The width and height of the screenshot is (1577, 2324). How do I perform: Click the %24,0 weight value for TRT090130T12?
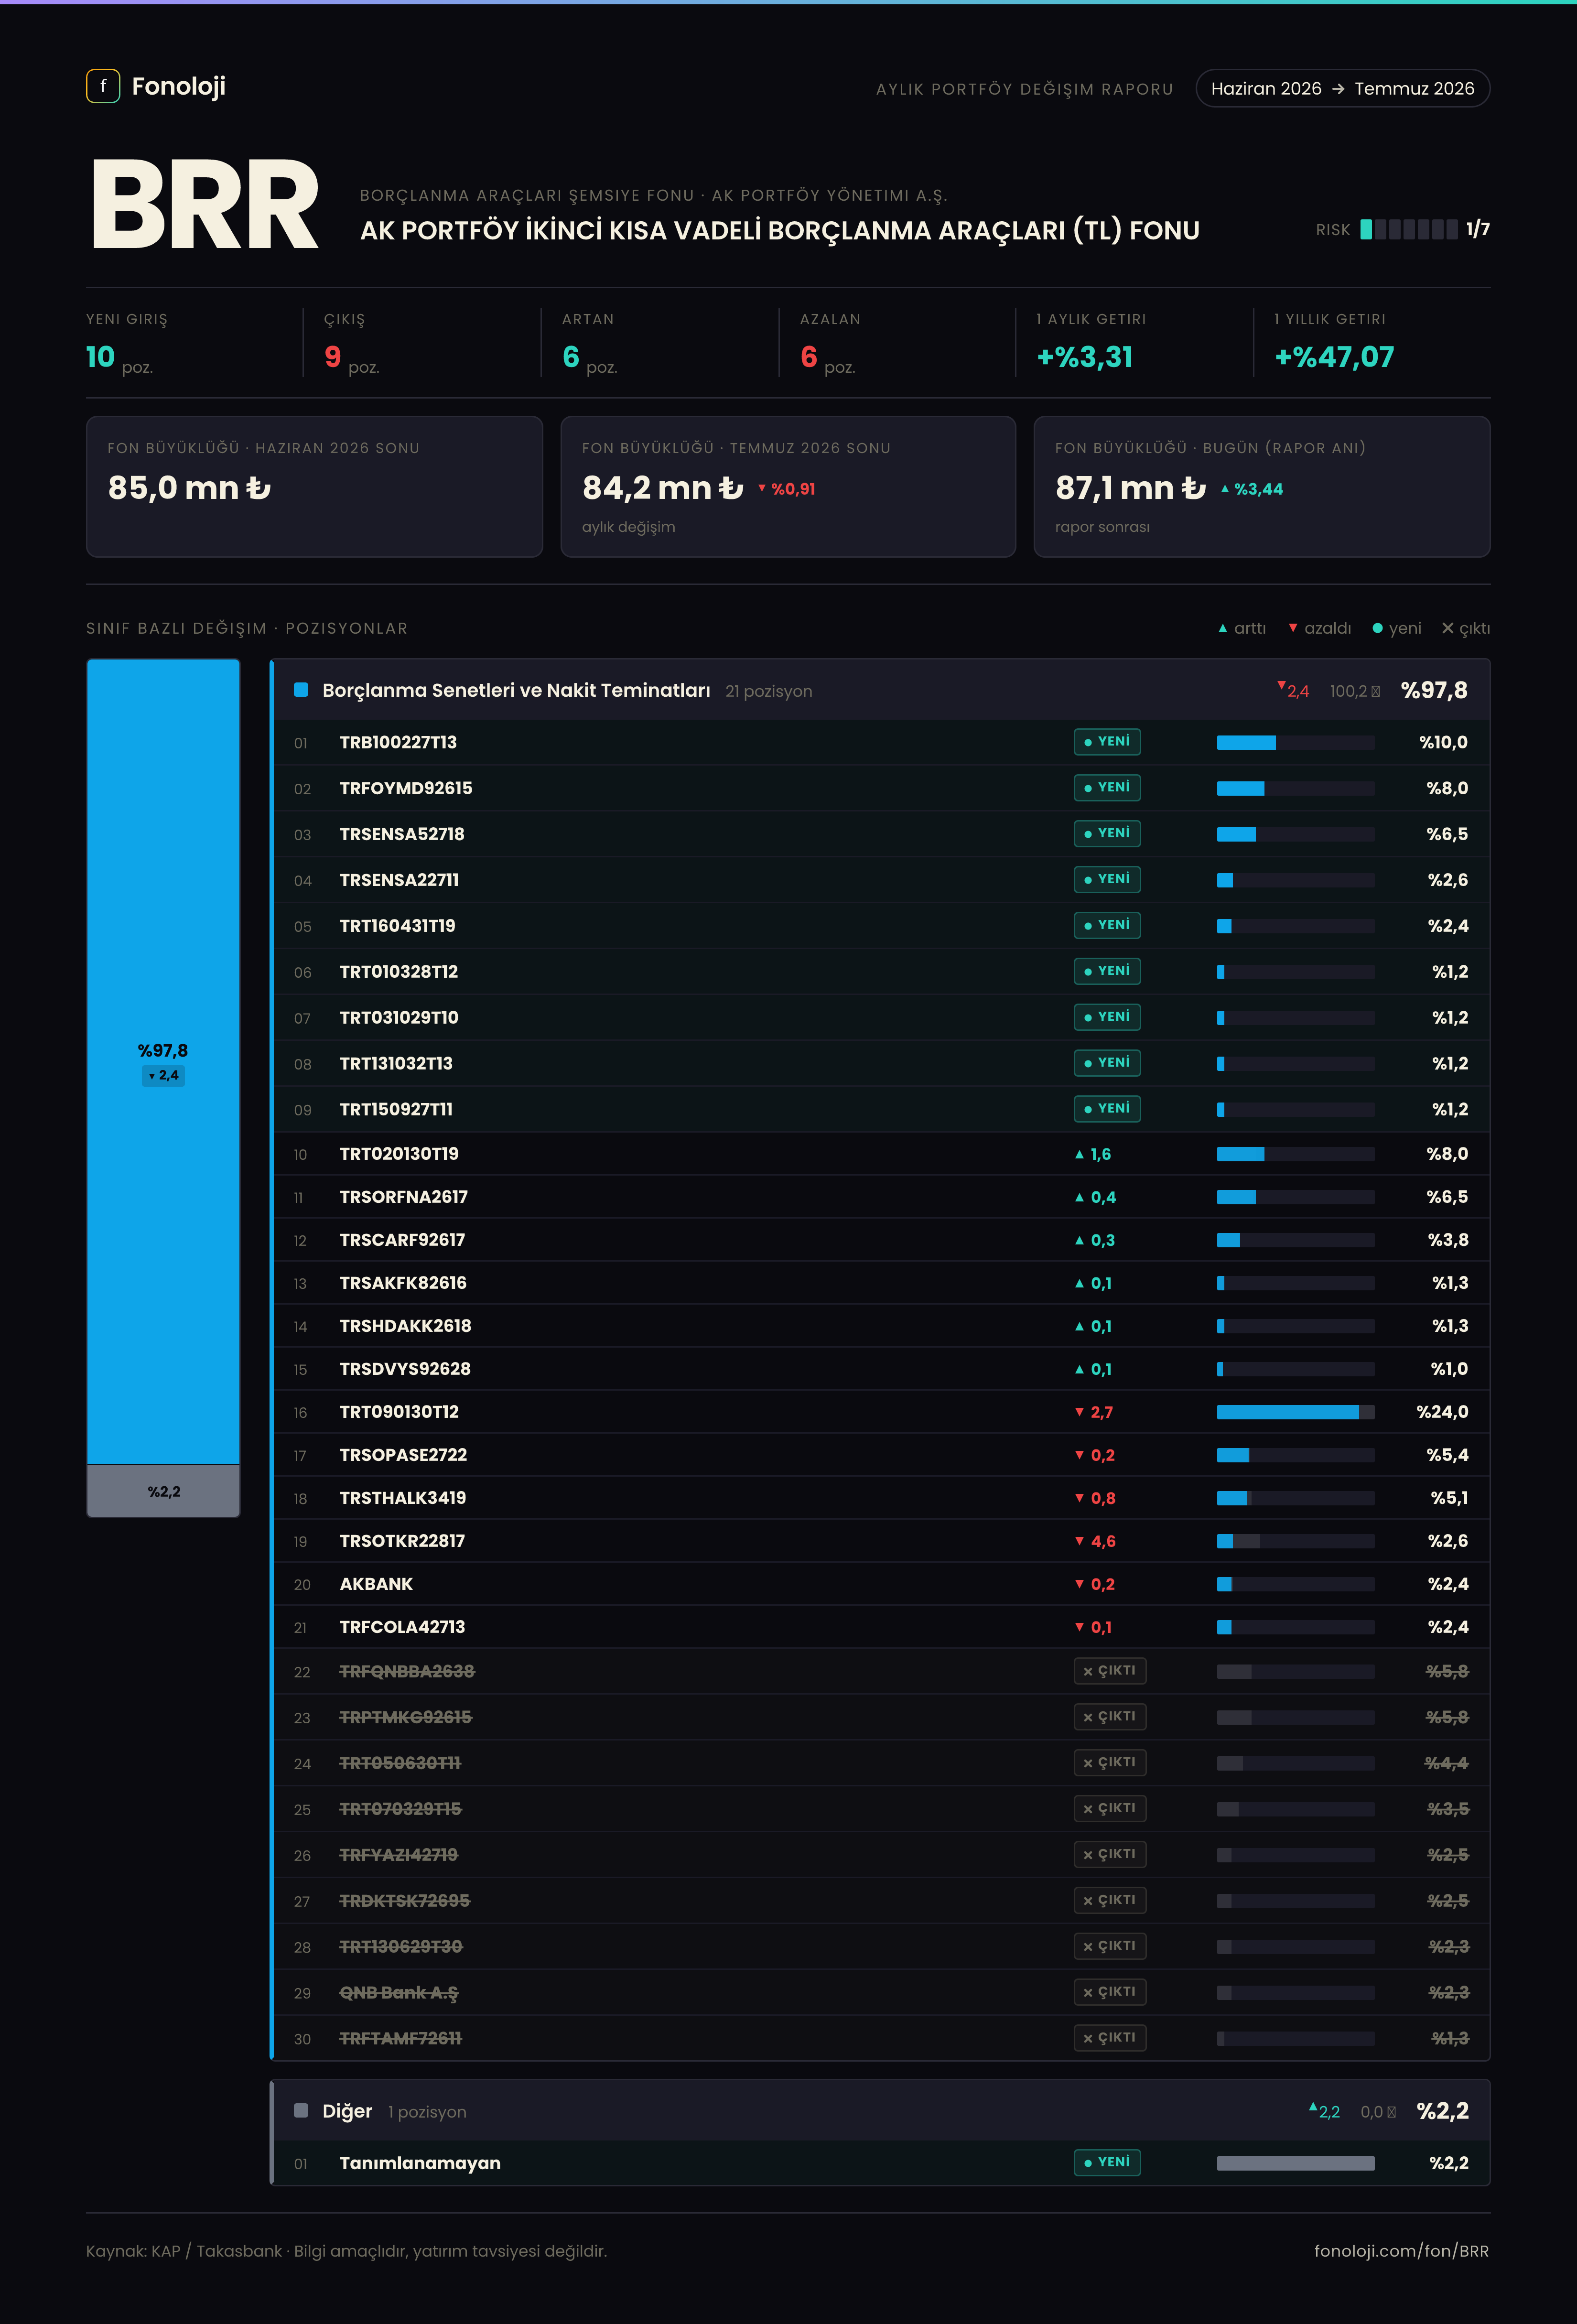tap(1442, 1412)
